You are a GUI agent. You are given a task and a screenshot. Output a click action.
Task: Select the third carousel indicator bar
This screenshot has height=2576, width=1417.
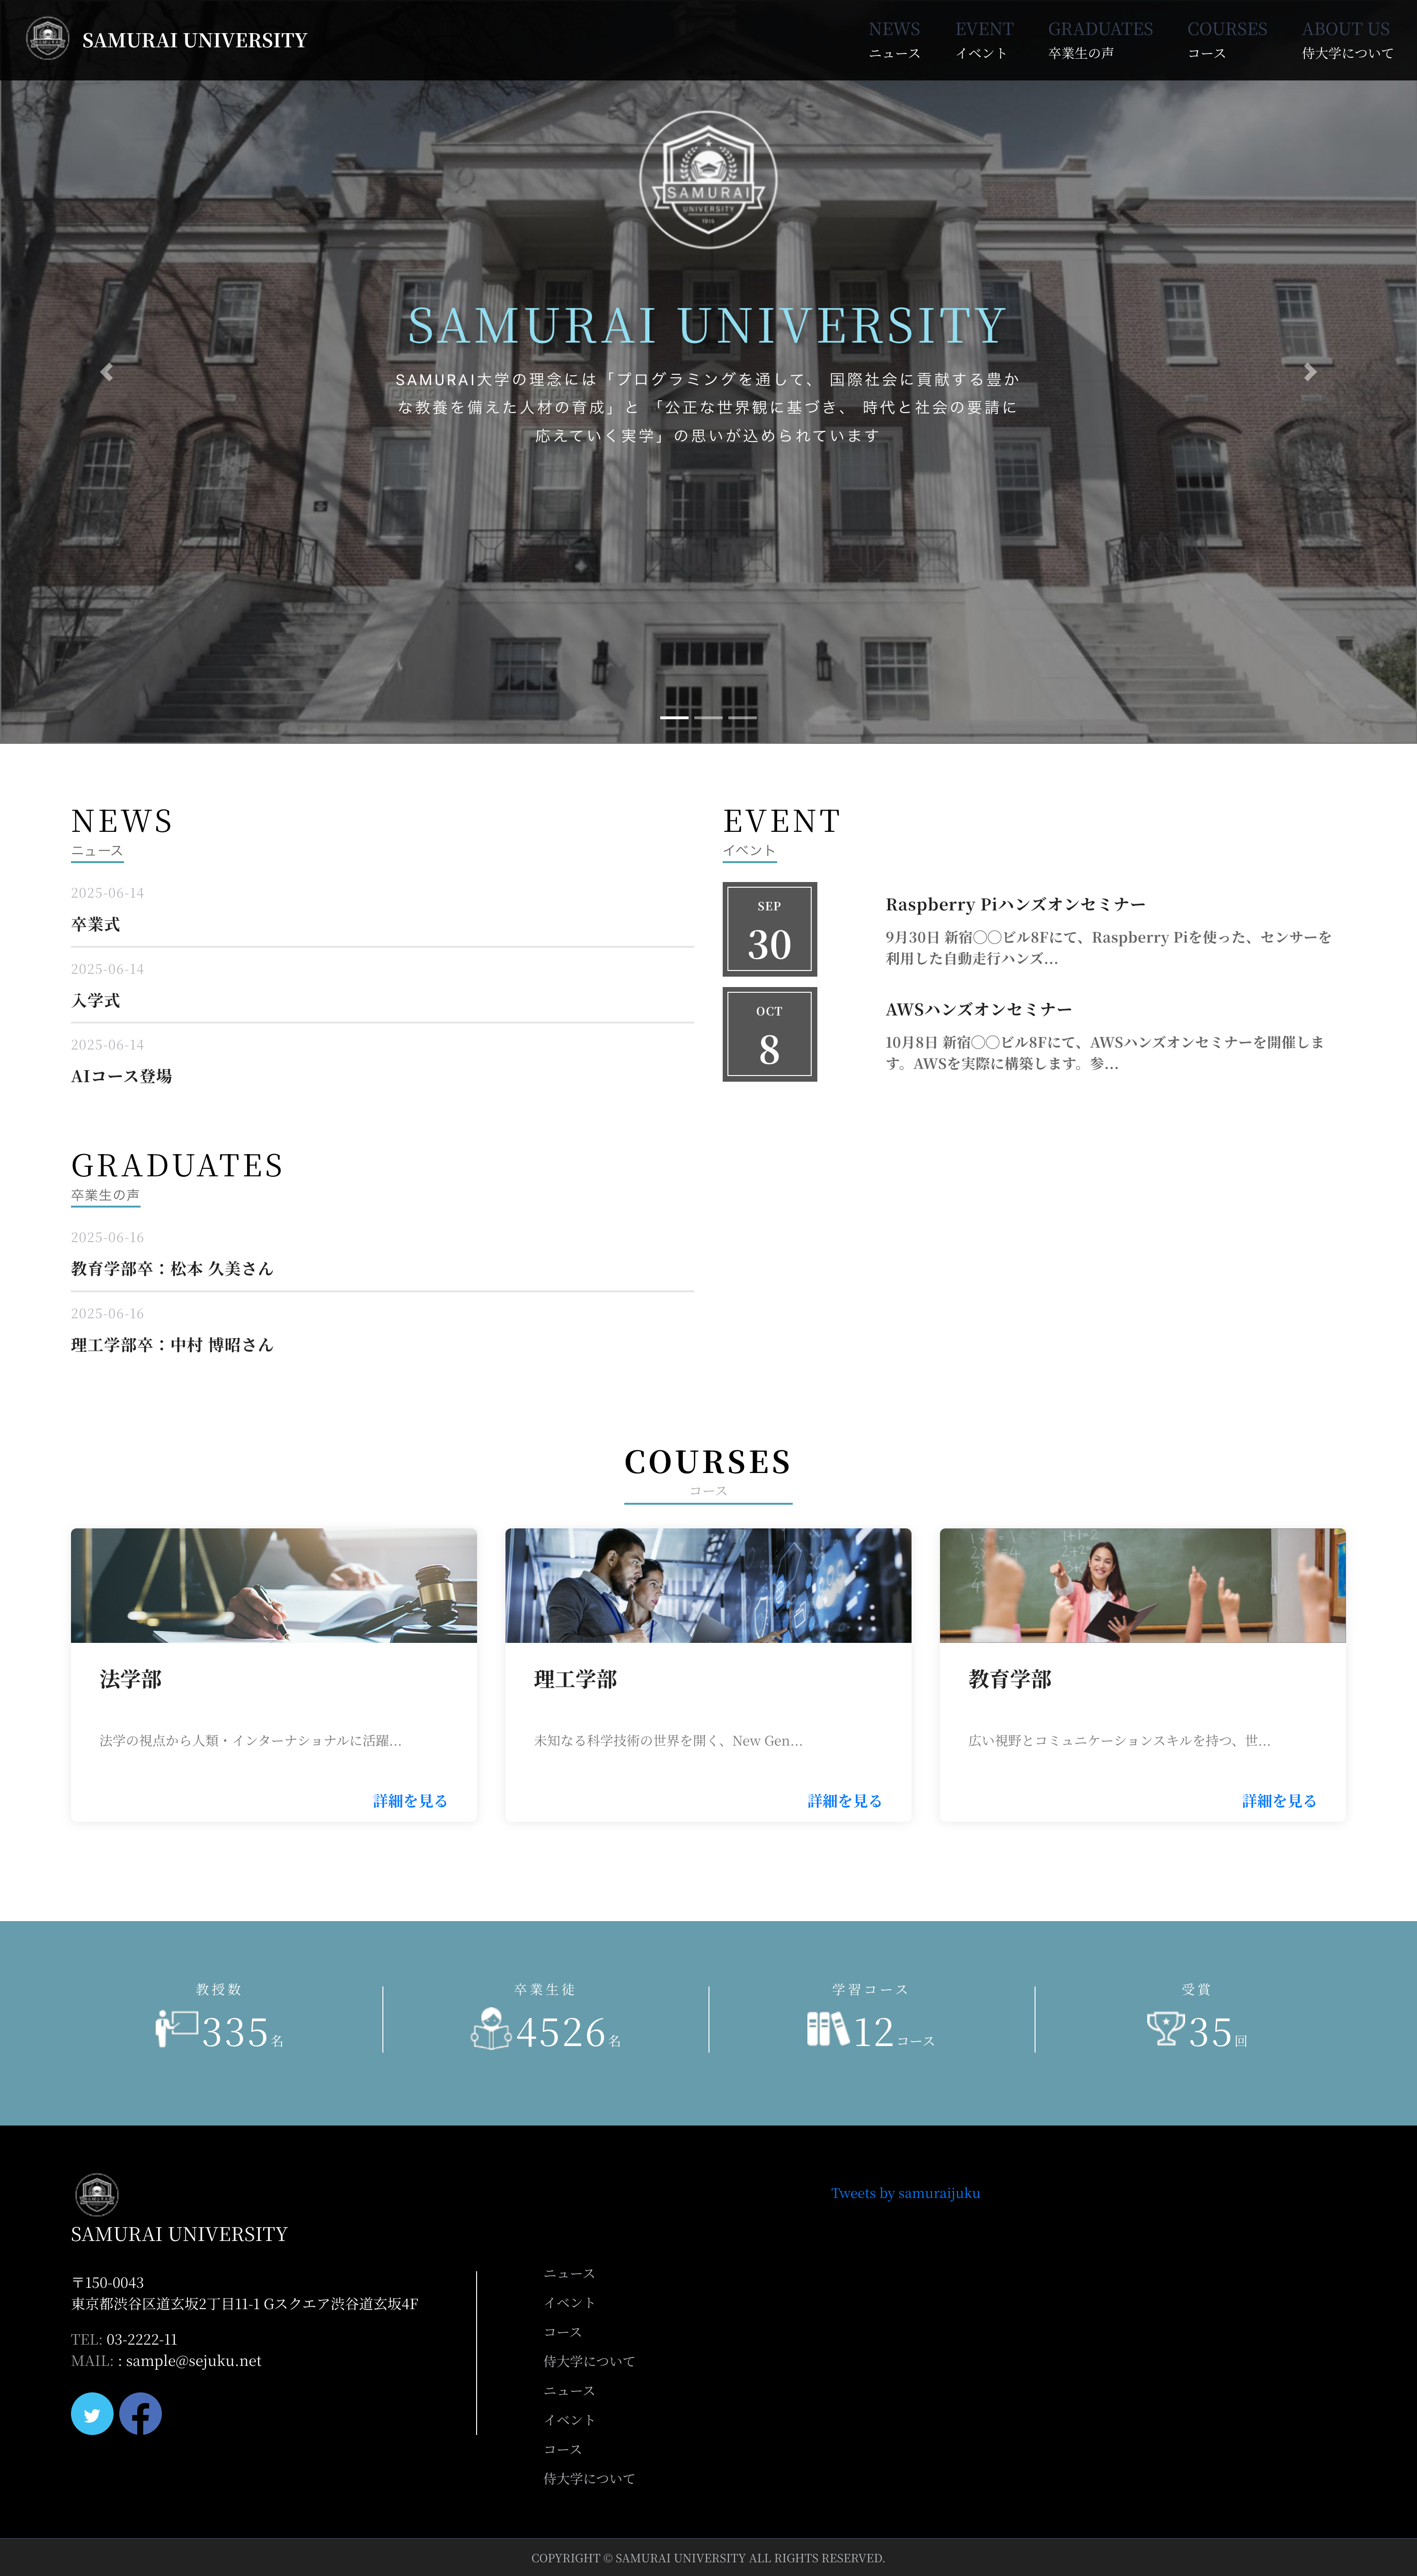pos(742,717)
